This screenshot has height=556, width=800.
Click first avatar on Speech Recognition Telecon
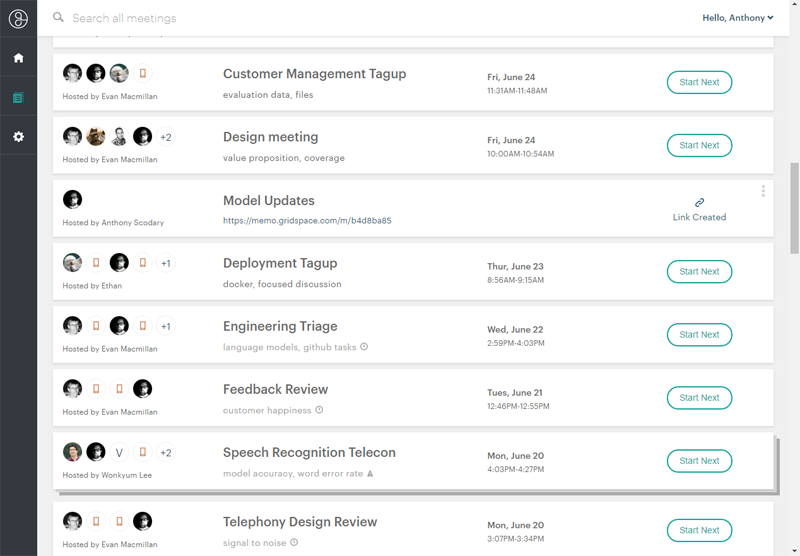pyautogui.click(x=72, y=452)
